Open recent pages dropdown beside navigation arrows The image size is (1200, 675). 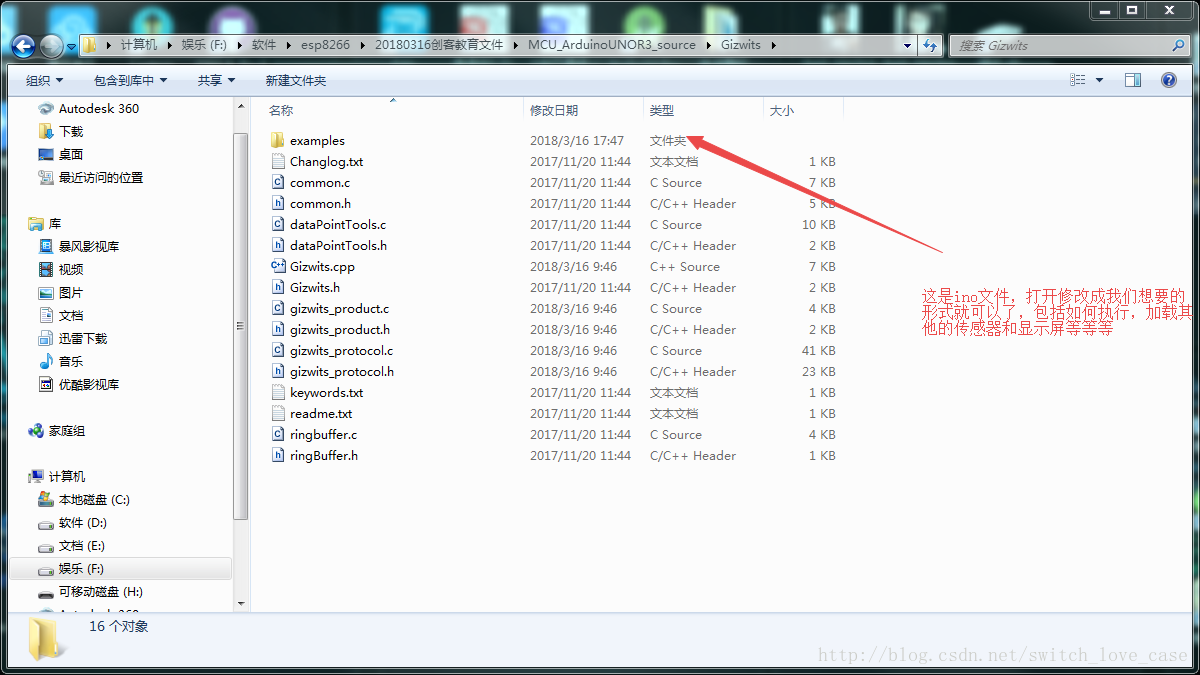(71, 46)
